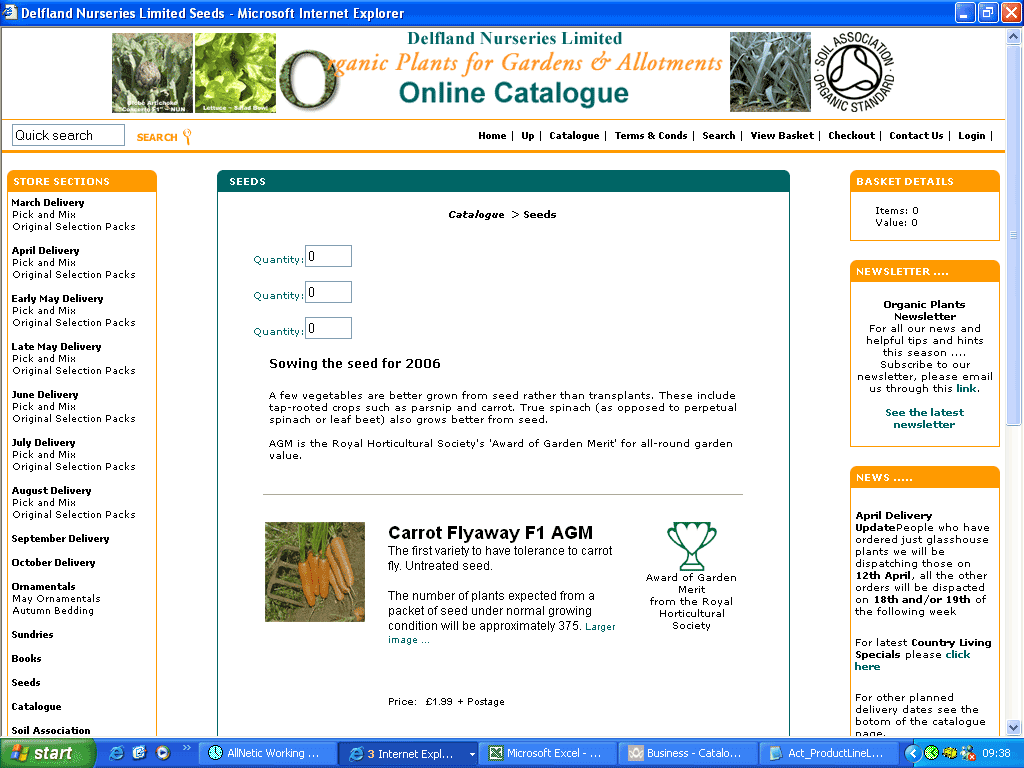Click the Soil Association Organic Standard logo
Image resolution: width=1024 pixels, height=768 pixels.
pyautogui.click(x=853, y=72)
